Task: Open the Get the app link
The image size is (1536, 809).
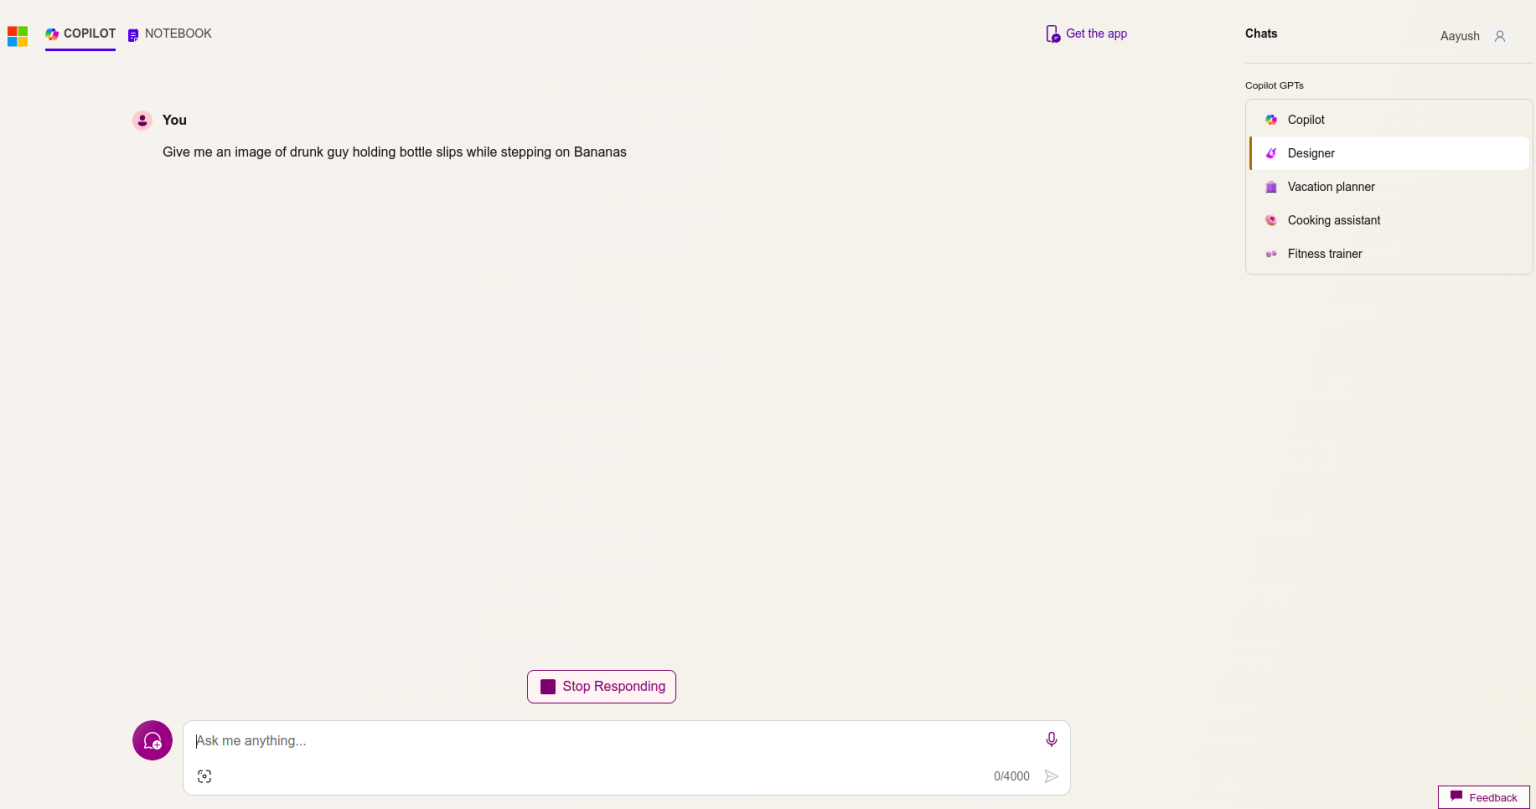Action: pyautogui.click(x=1096, y=34)
